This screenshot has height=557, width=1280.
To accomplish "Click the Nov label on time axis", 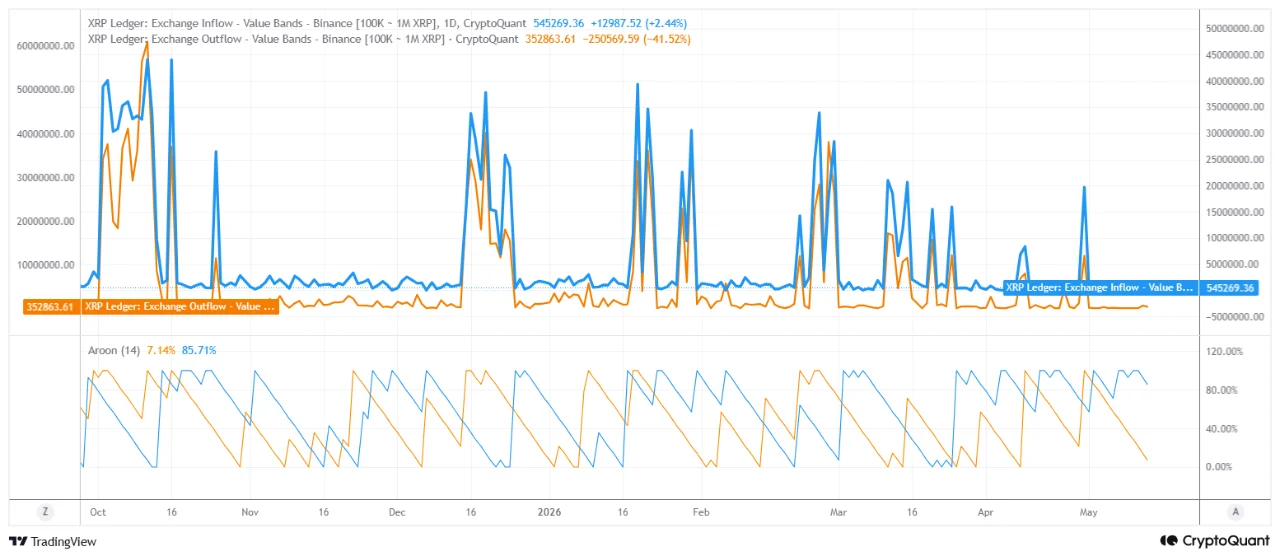I will pos(250,511).
